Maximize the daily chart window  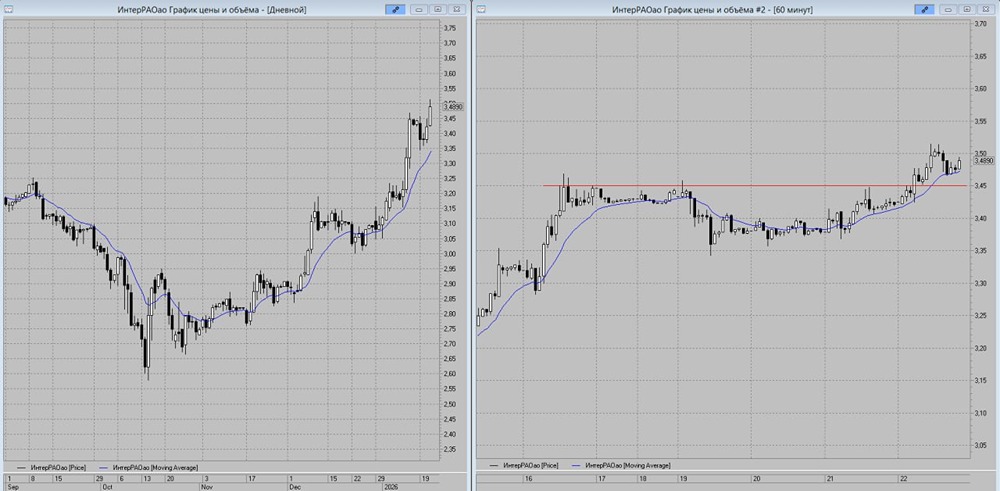pos(438,10)
